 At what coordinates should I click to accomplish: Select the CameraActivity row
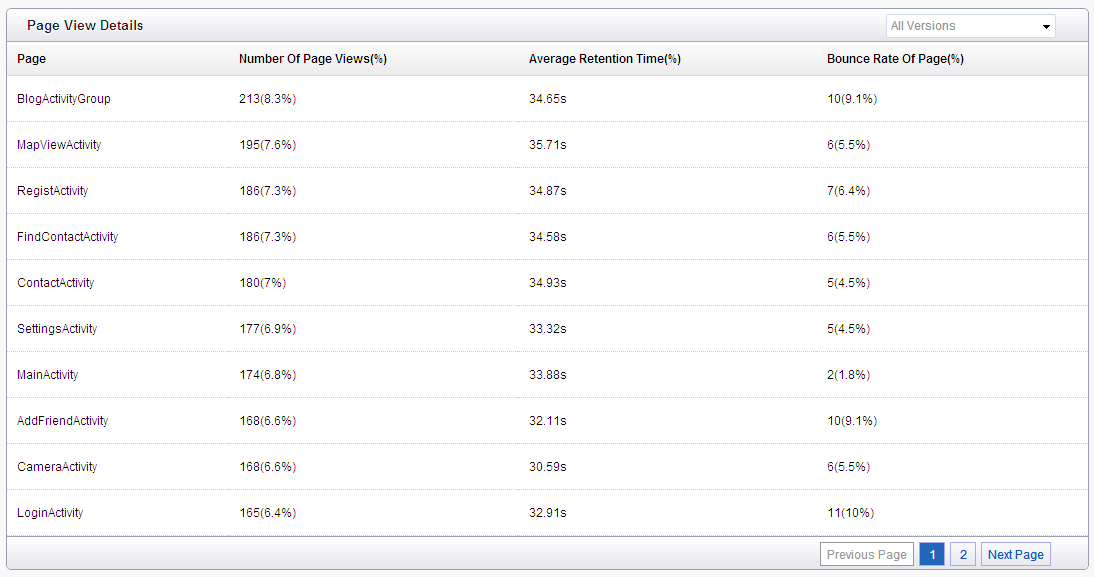(547, 467)
